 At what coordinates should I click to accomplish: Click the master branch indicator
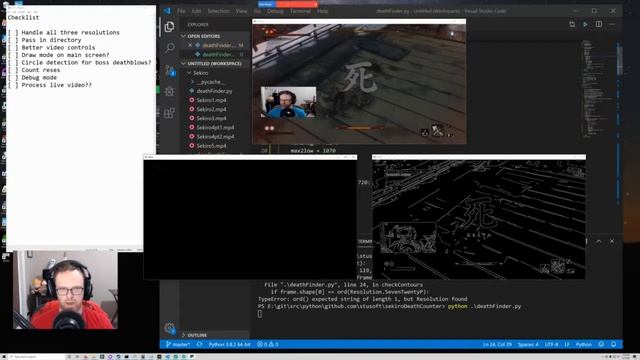click(178, 344)
